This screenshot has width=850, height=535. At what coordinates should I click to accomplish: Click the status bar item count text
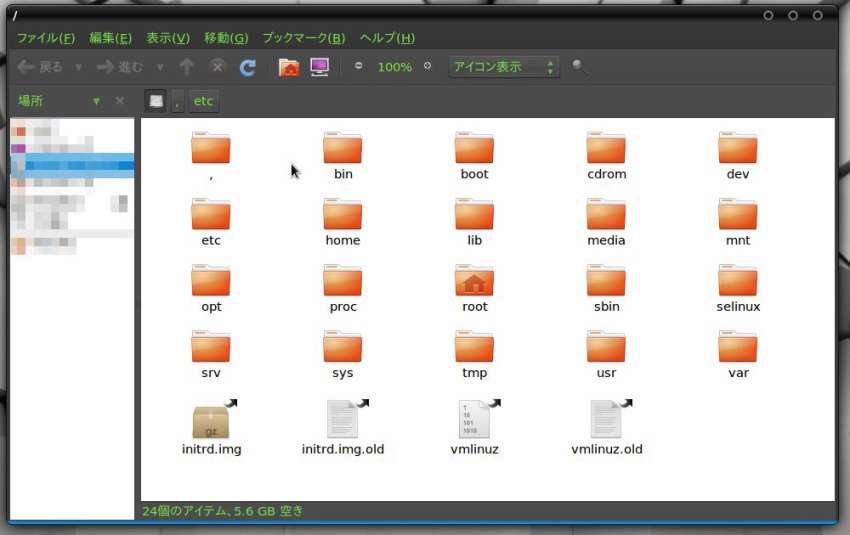[x=222, y=511]
